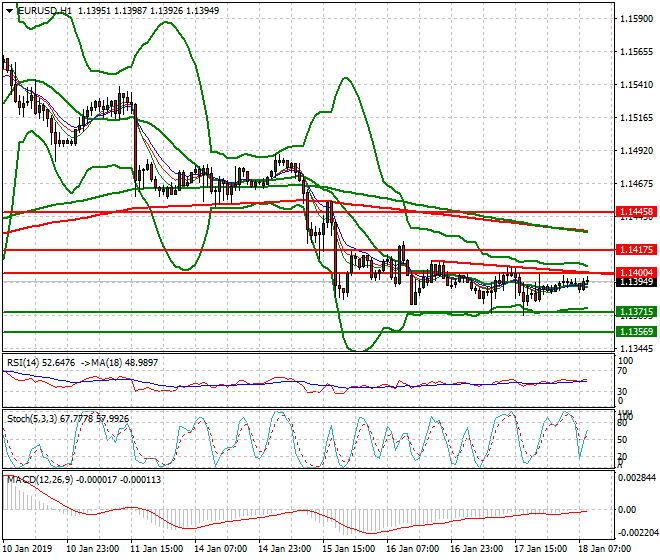Click the 1.14675 price scale value
This screenshot has width=660, height=560.
(637, 184)
